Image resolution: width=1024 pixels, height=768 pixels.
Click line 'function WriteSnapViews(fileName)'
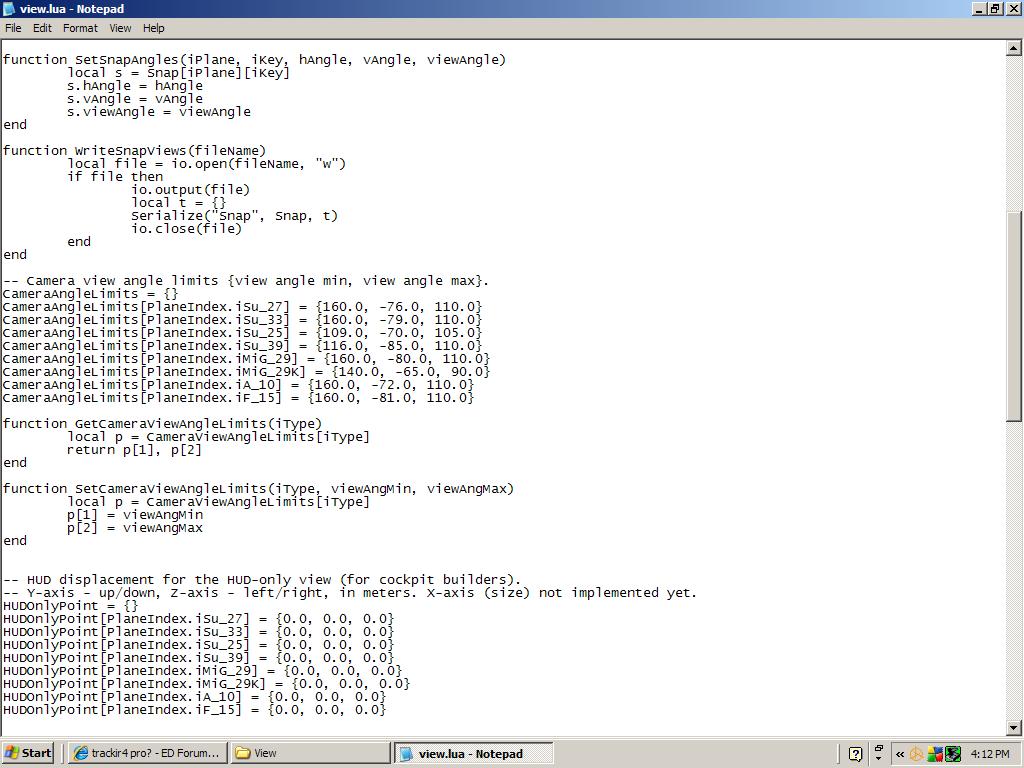point(134,151)
